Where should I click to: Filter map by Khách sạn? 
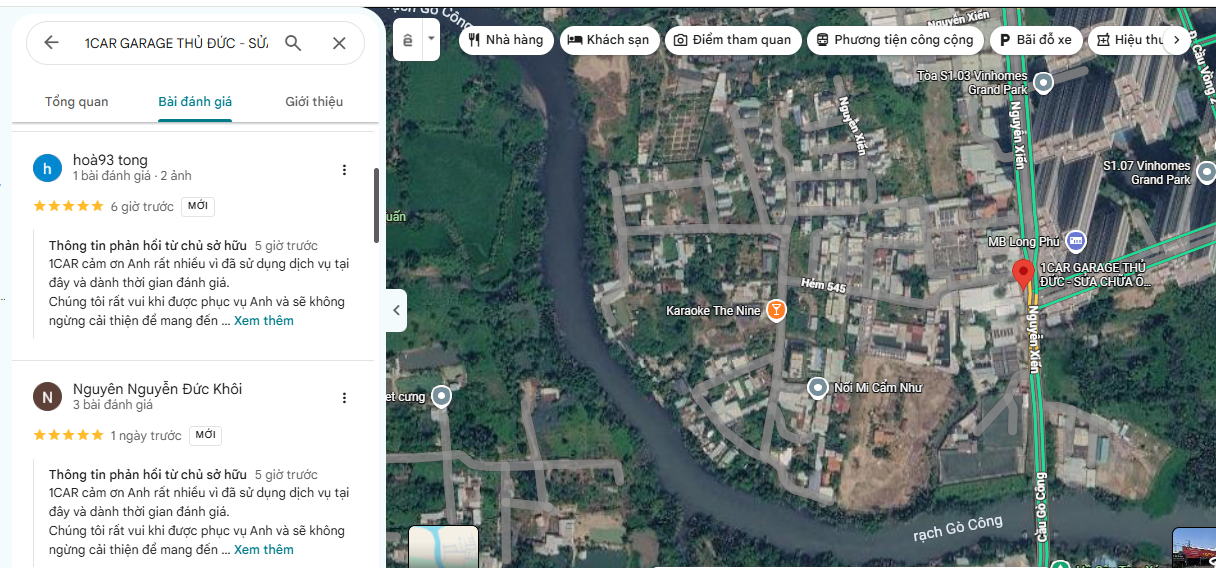click(607, 40)
